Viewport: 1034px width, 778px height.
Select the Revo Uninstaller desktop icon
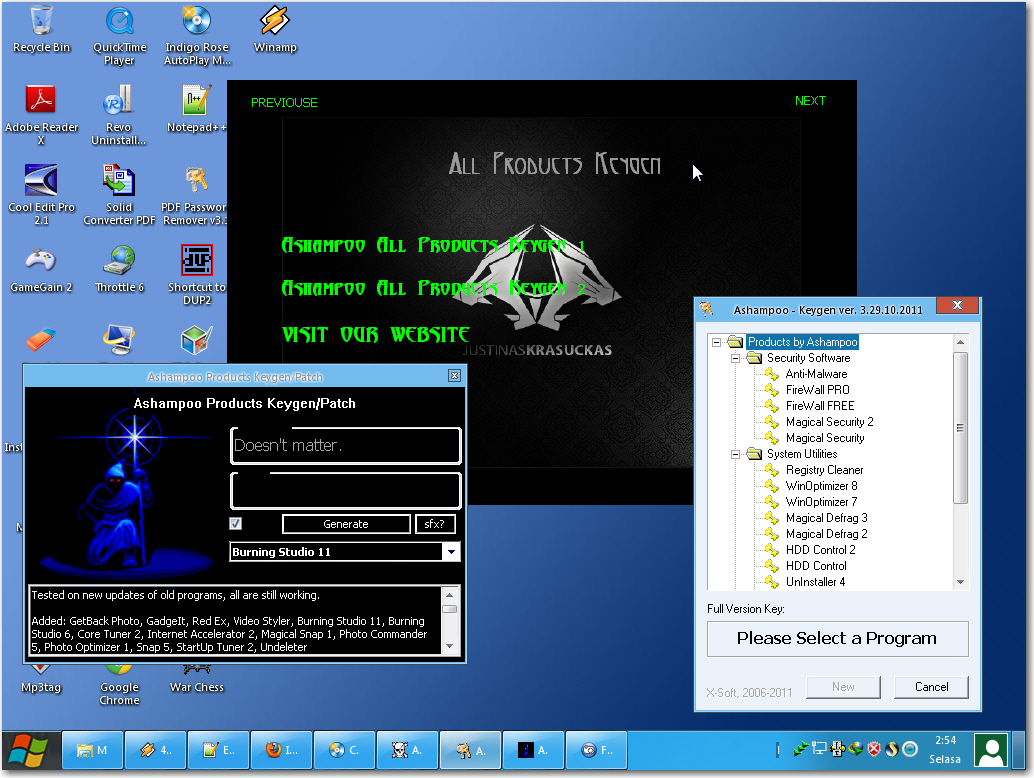click(x=119, y=115)
